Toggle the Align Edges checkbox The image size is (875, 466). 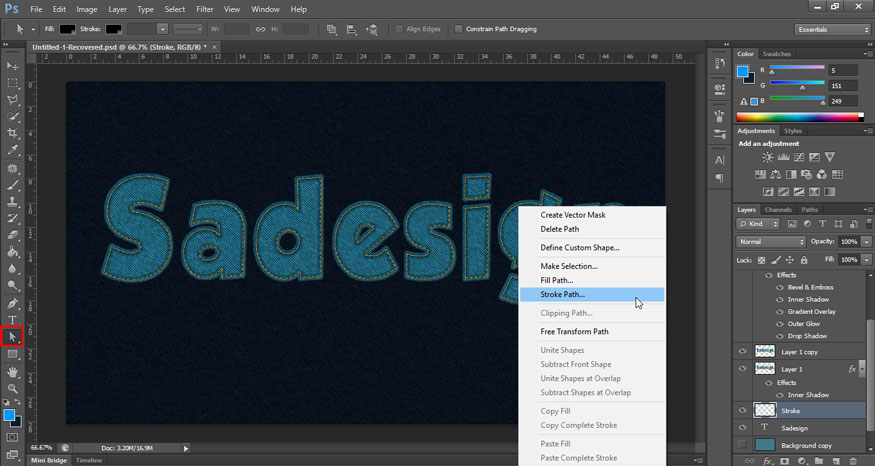pos(399,29)
